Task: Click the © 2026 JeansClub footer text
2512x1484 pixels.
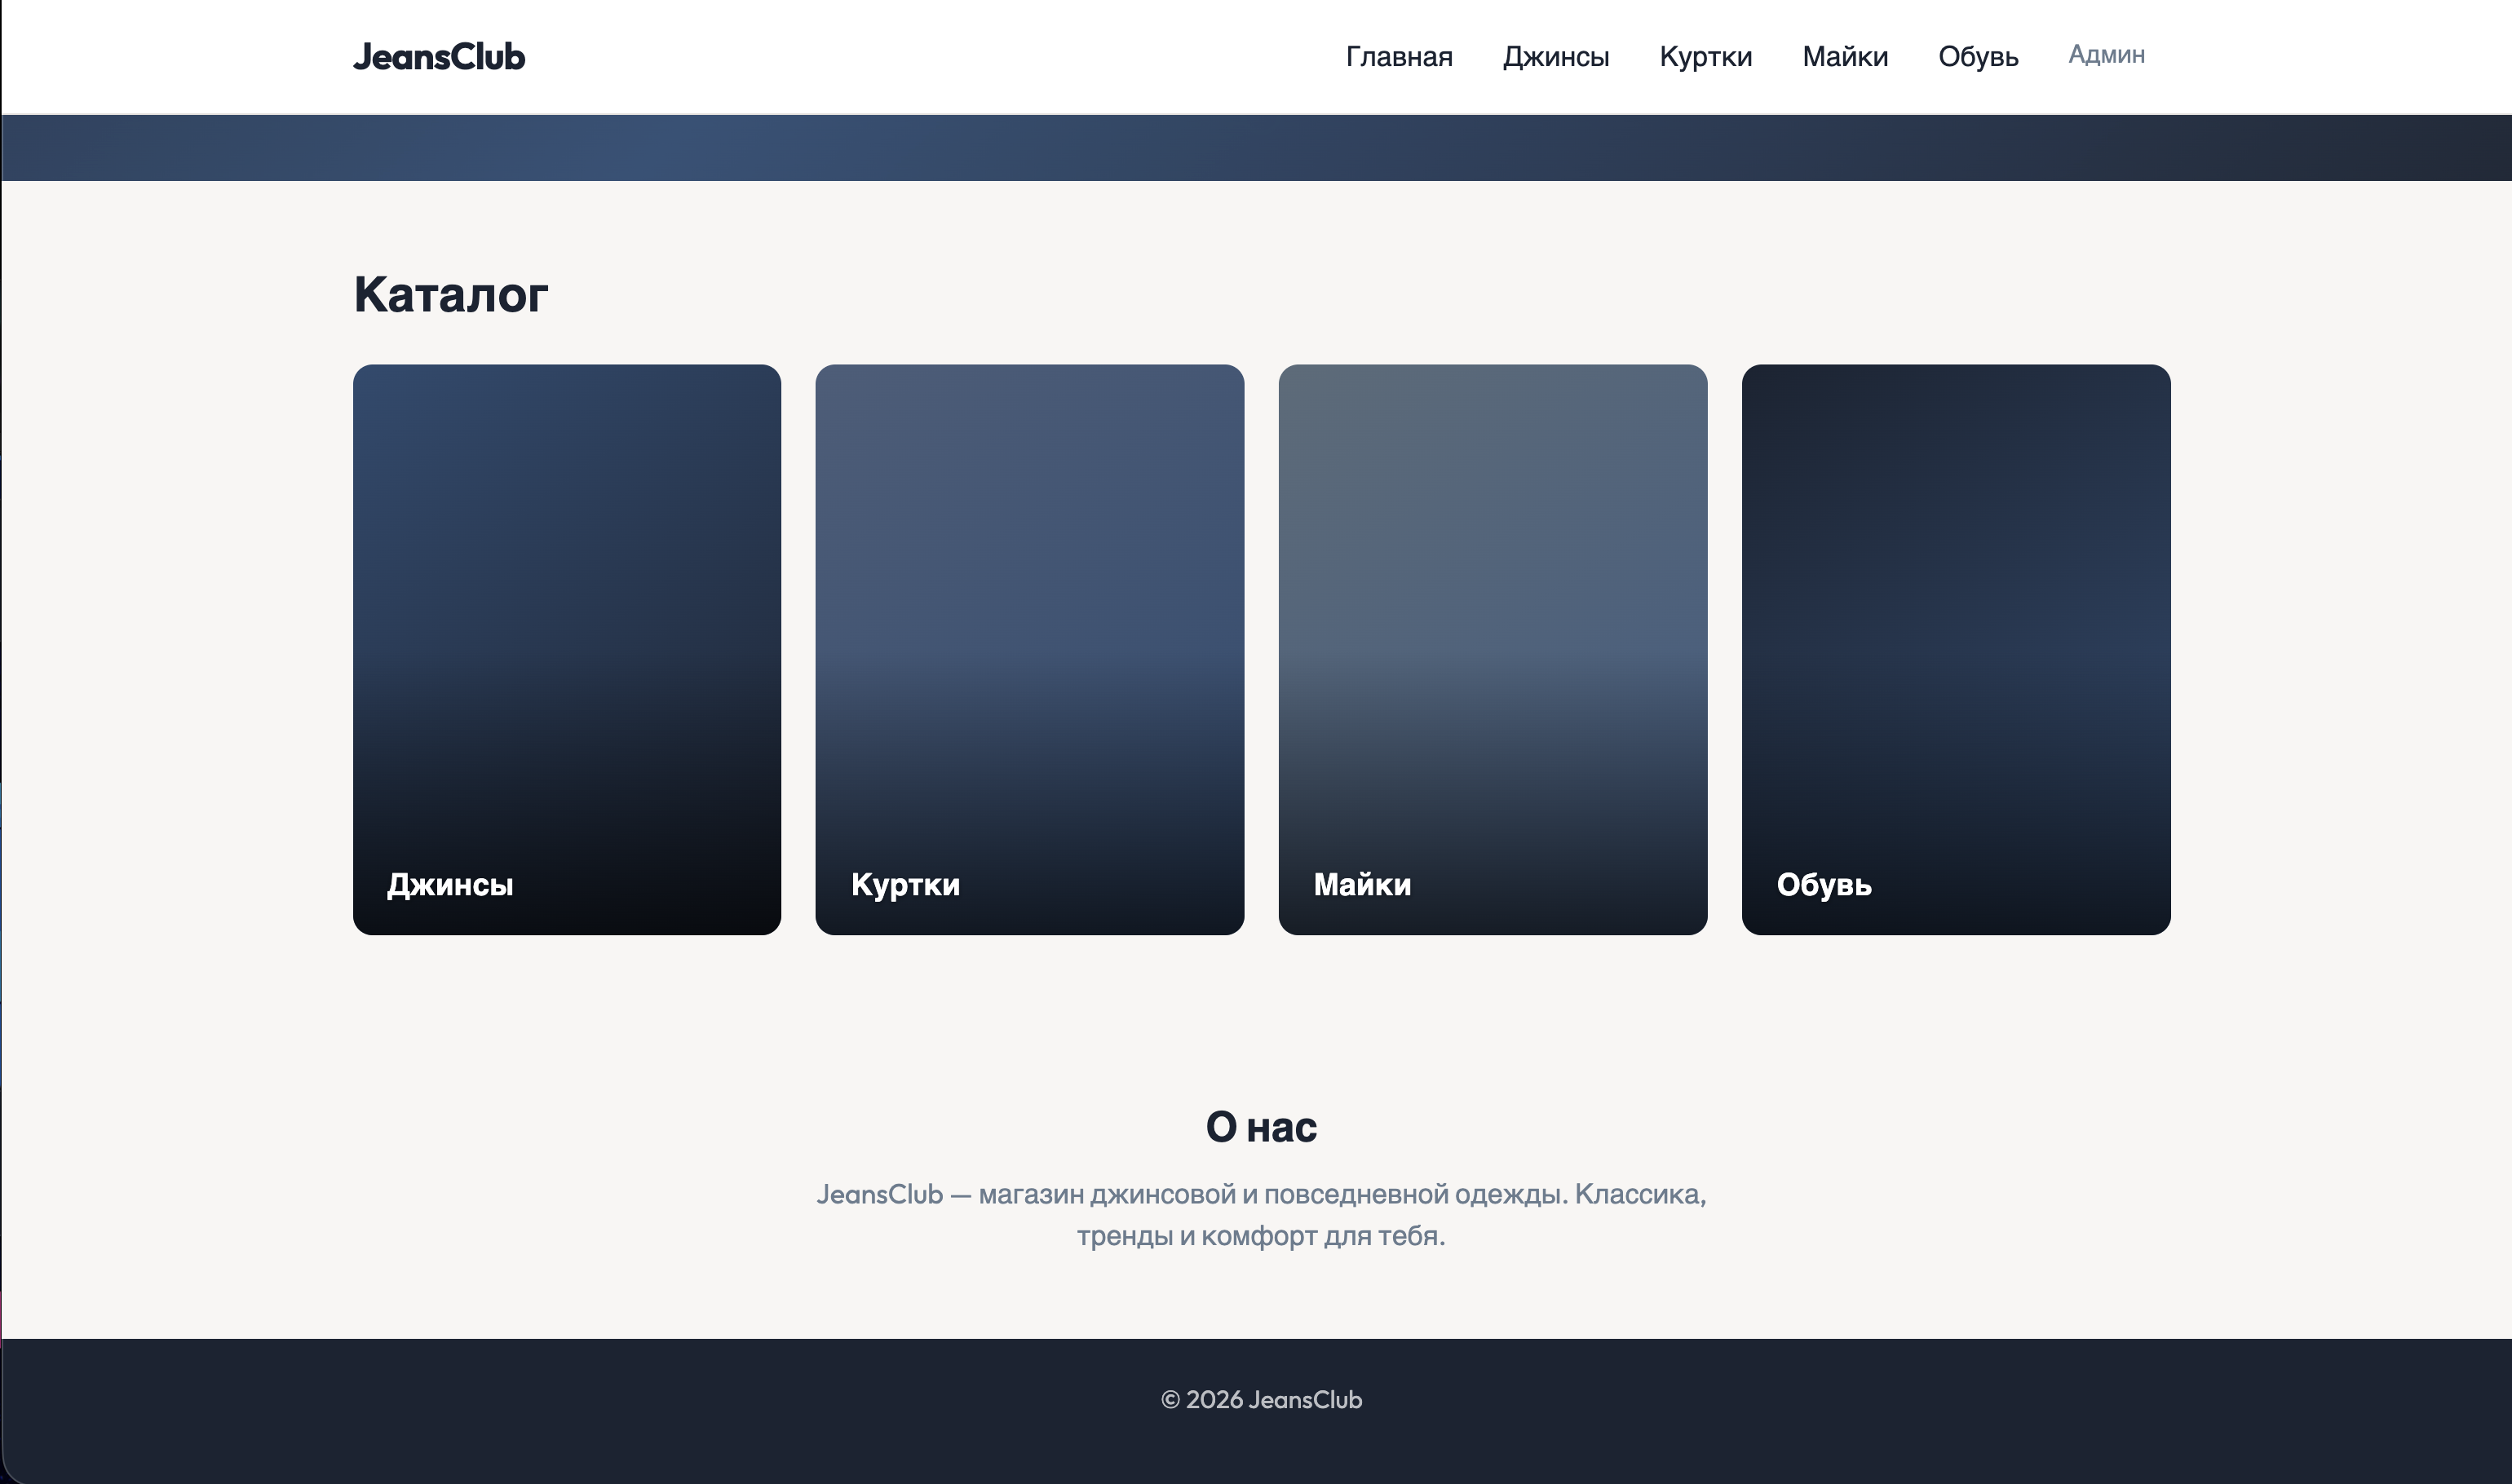Action: [x=1260, y=1399]
